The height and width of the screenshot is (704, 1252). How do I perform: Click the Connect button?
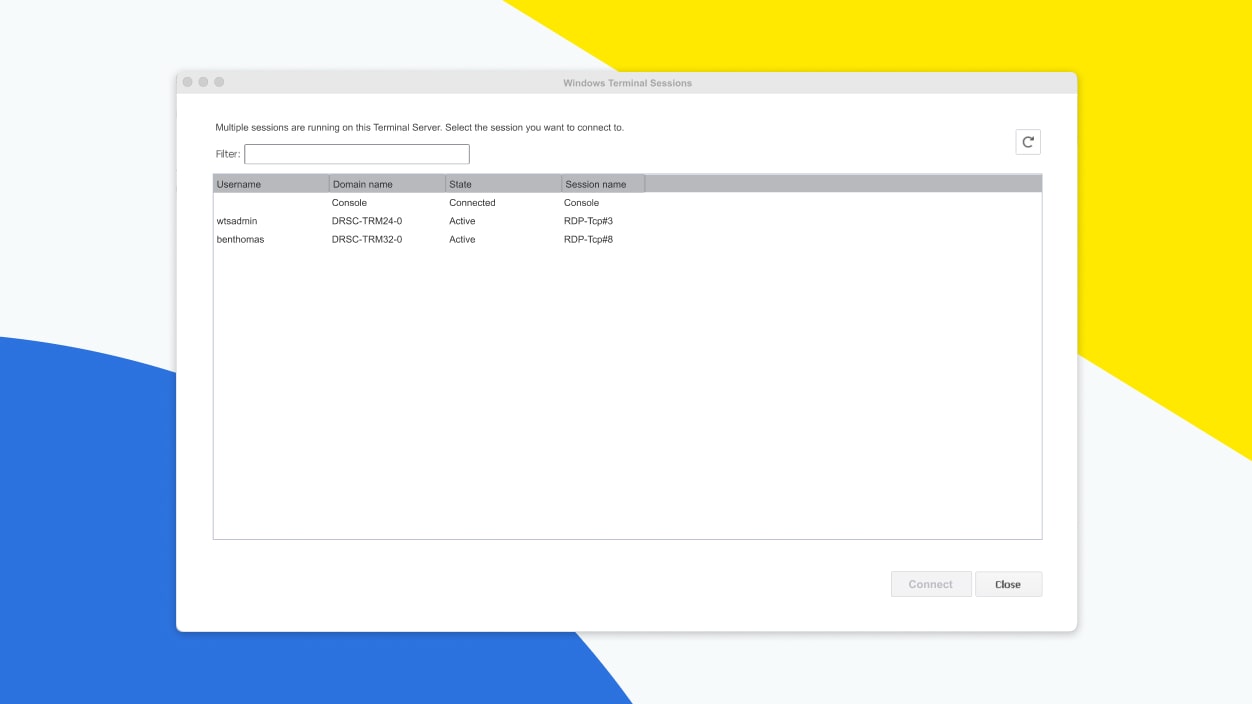coord(930,584)
